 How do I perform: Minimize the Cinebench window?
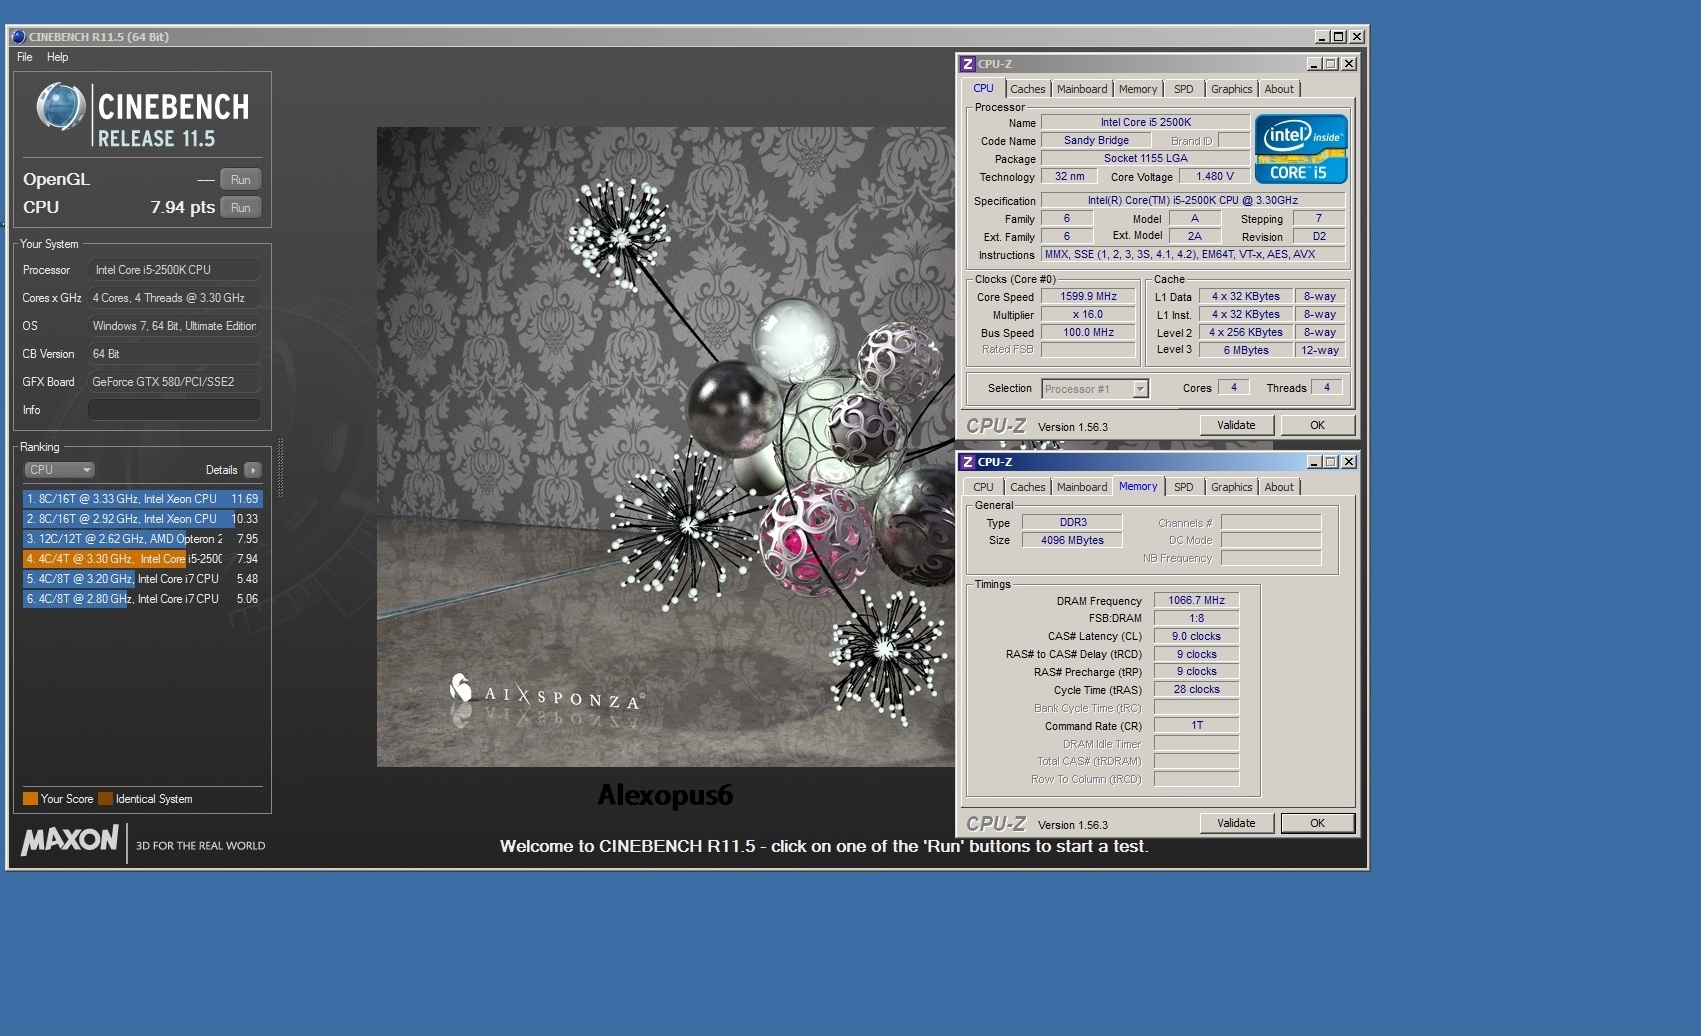coord(1322,37)
